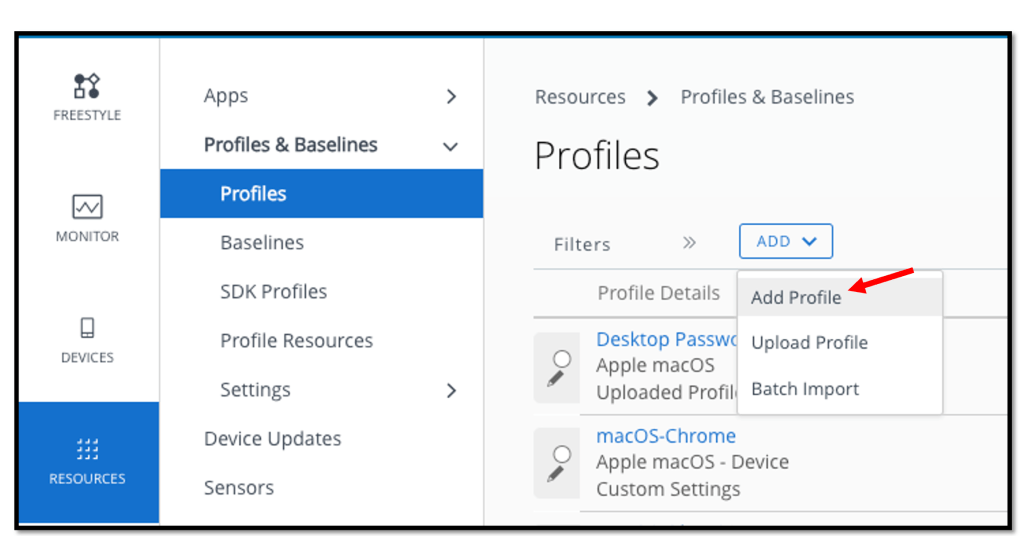Collapse the Profiles & Baselines section

click(451, 146)
